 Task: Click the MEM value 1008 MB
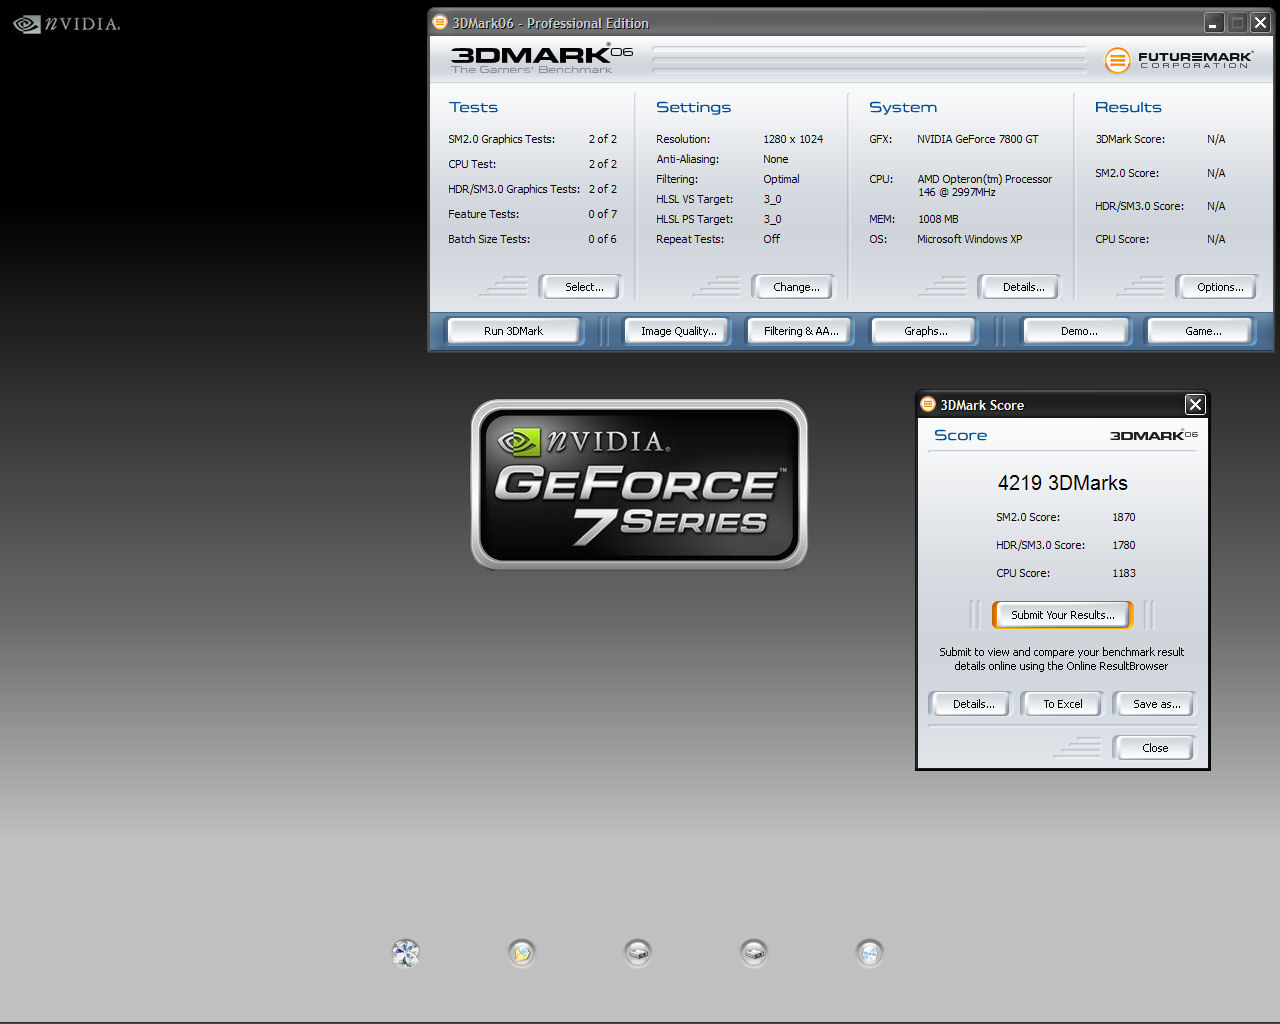[938, 219]
